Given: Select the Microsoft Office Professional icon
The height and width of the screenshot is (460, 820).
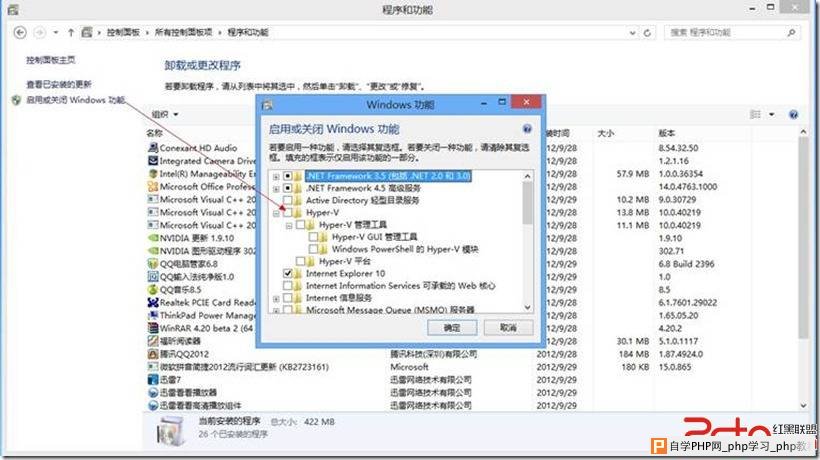Looking at the screenshot, I should tap(153, 186).
